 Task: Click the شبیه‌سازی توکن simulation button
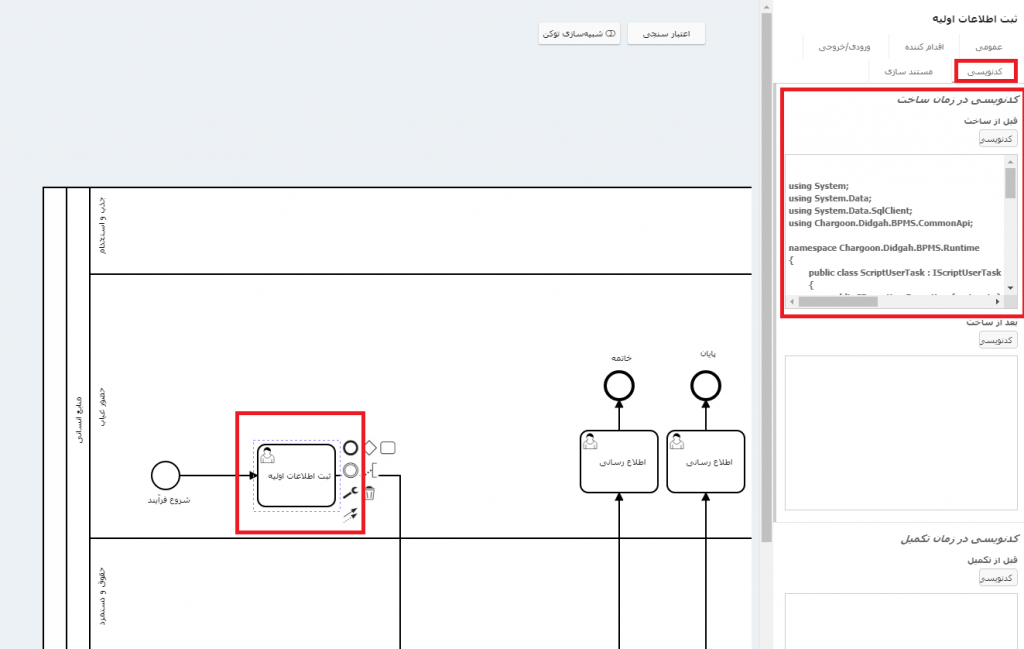point(580,34)
